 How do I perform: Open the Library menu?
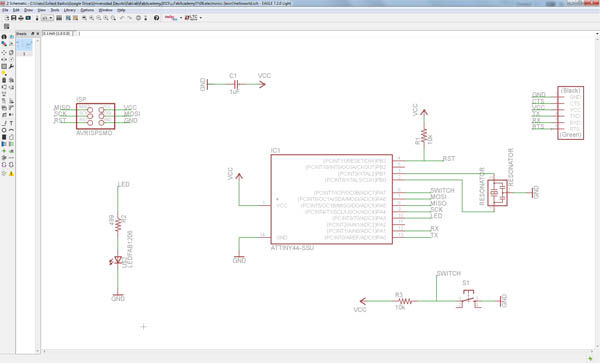click(x=70, y=10)
